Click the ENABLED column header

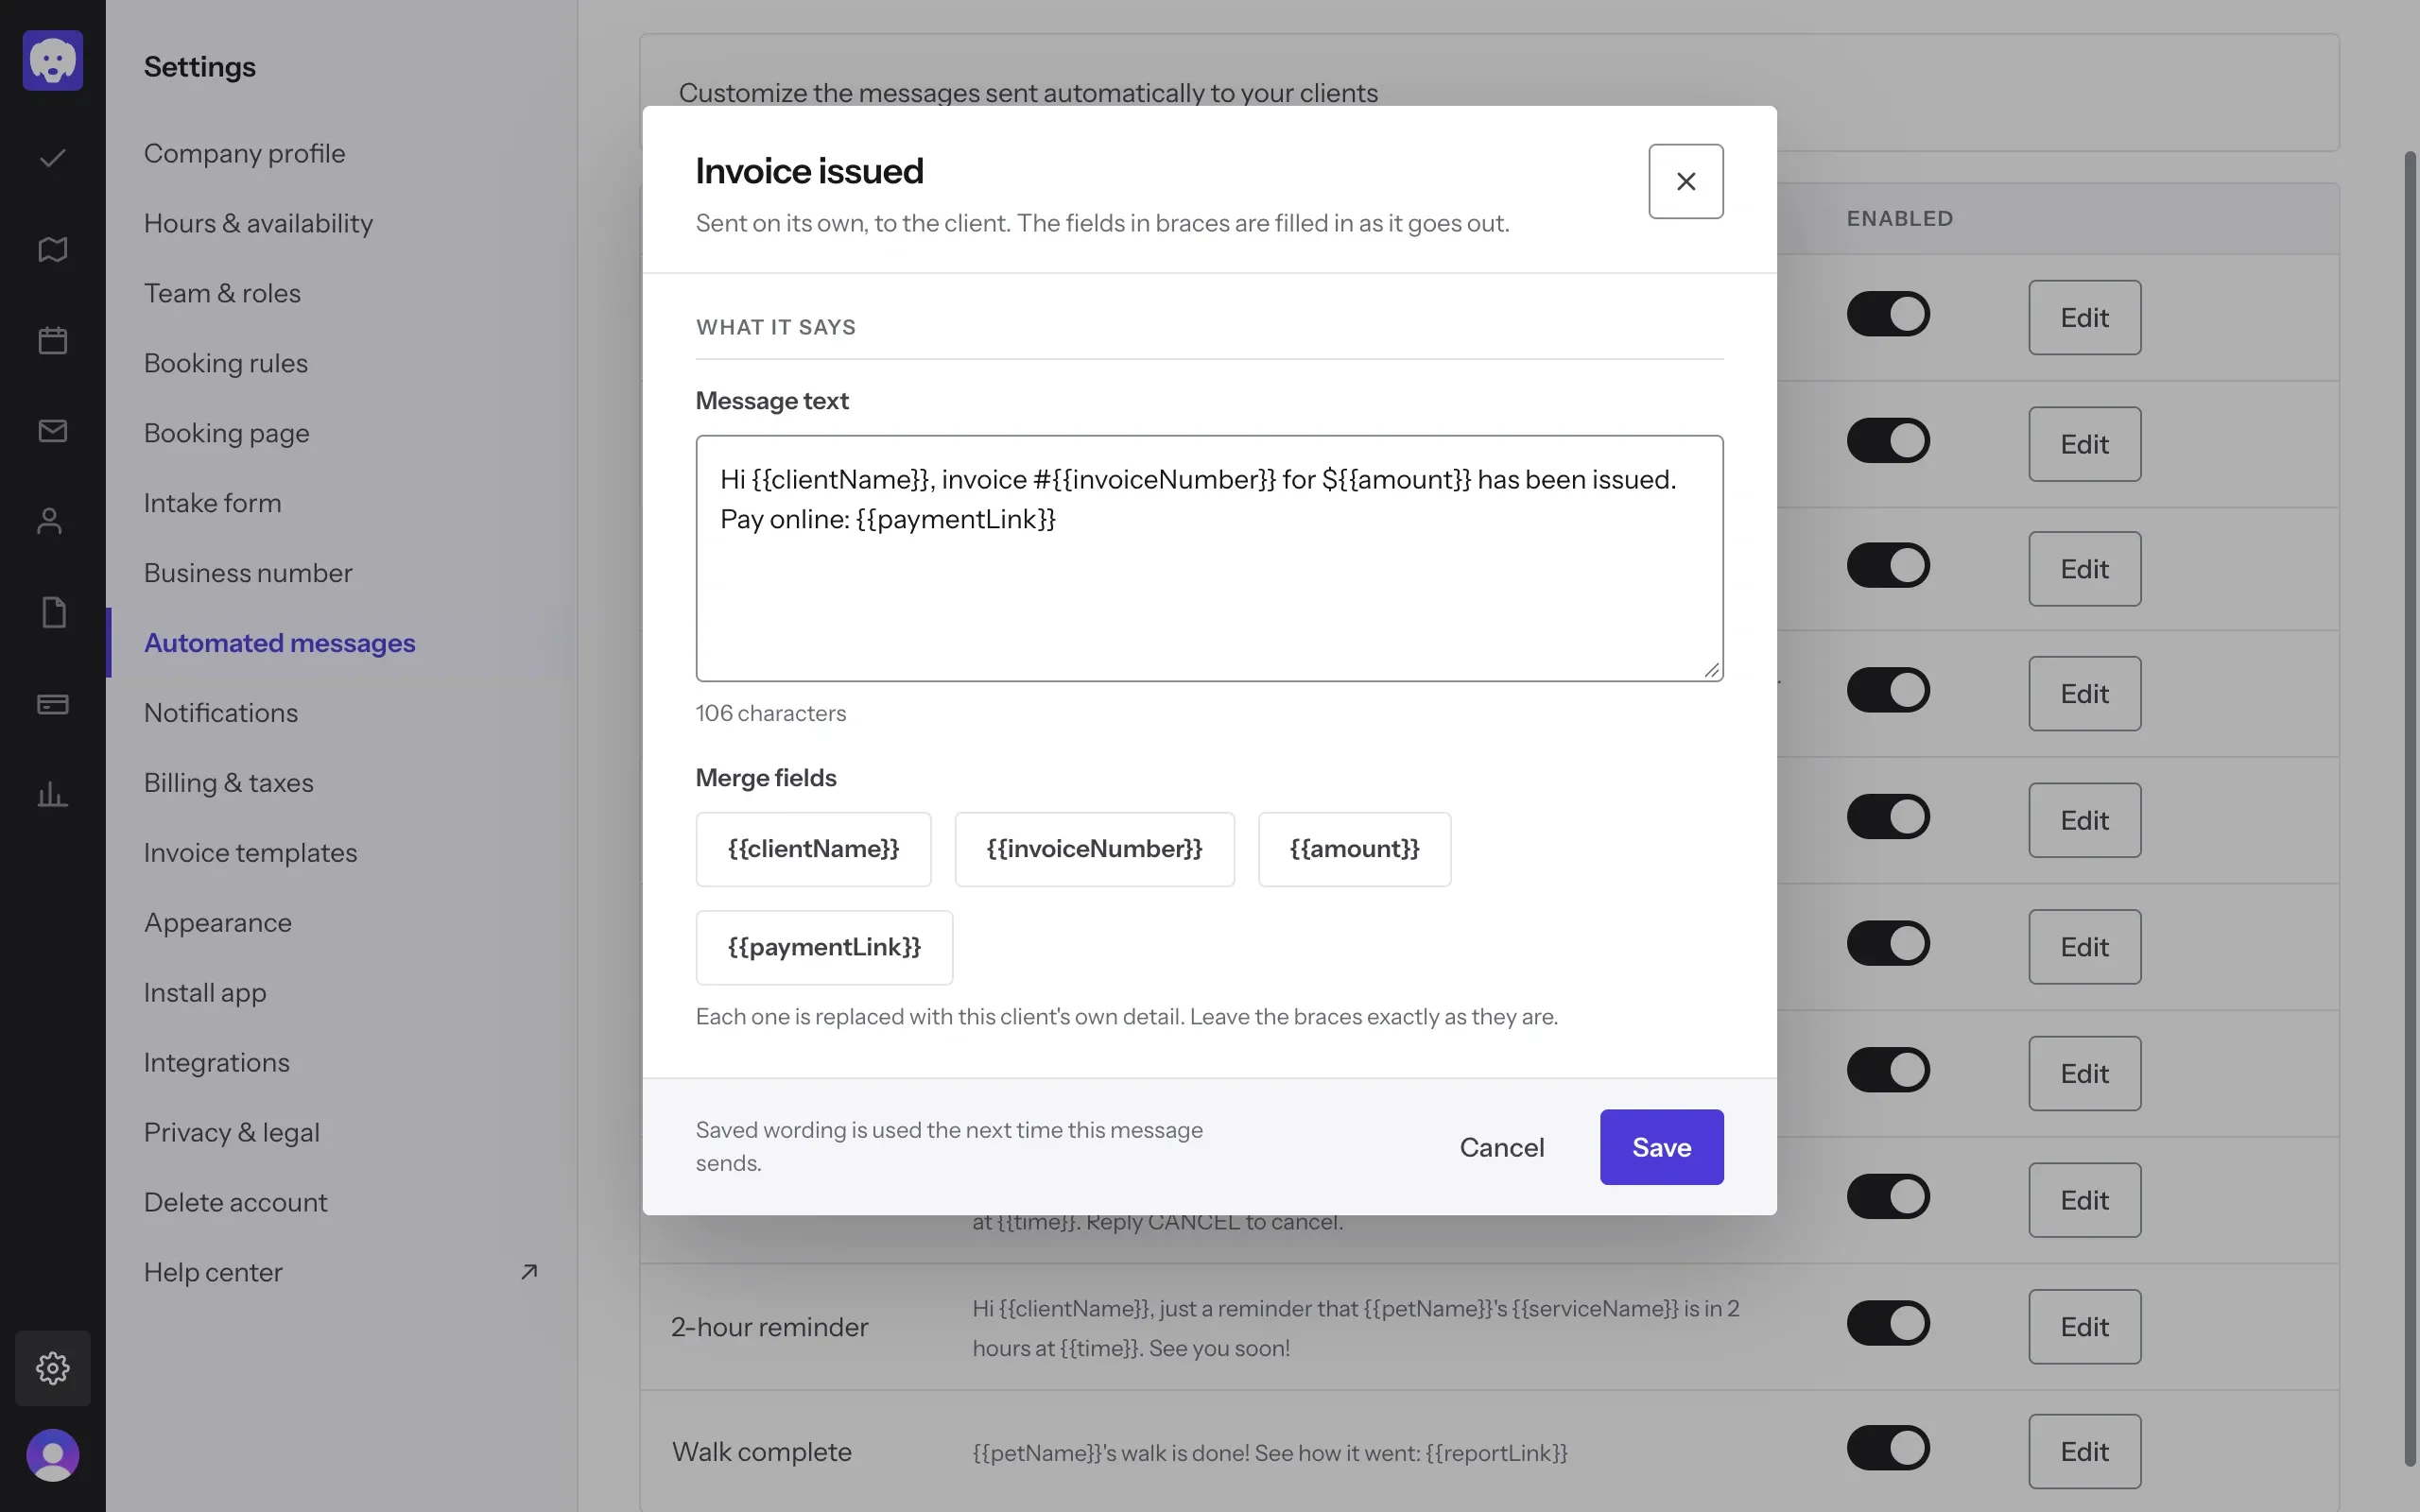pos(1900,218)
